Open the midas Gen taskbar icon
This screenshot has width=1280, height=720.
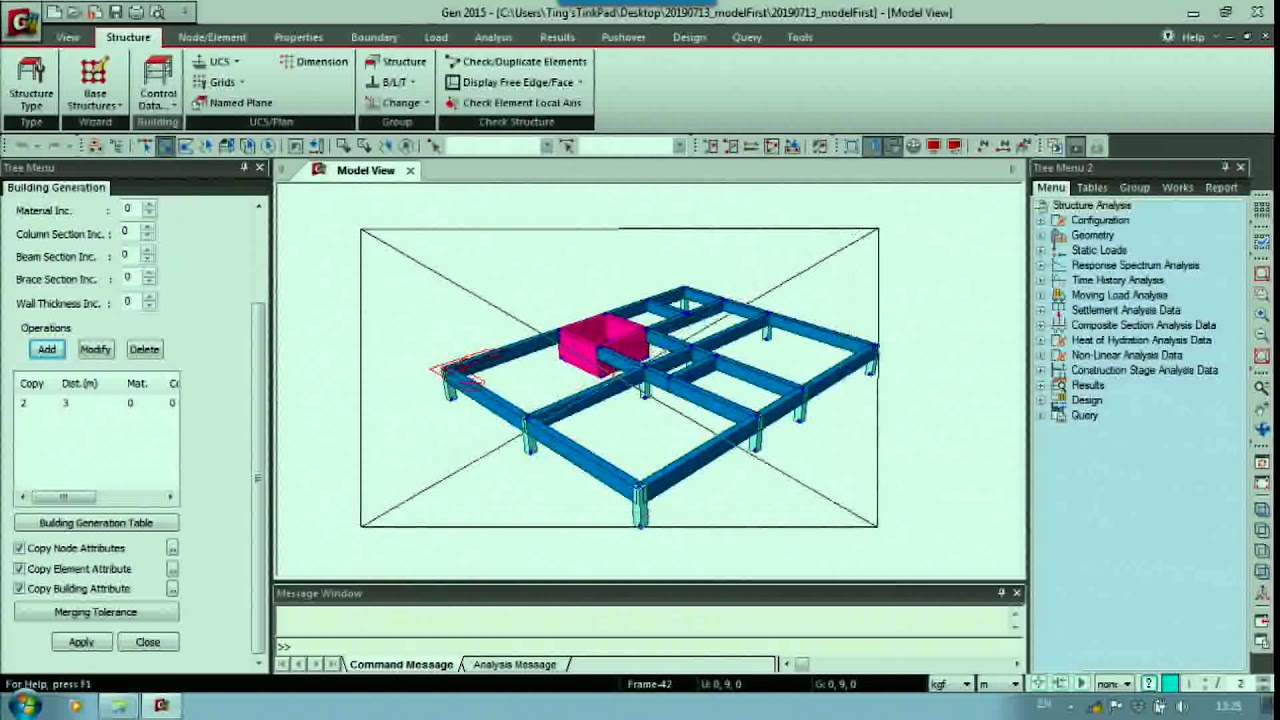(x=161, y=706)
